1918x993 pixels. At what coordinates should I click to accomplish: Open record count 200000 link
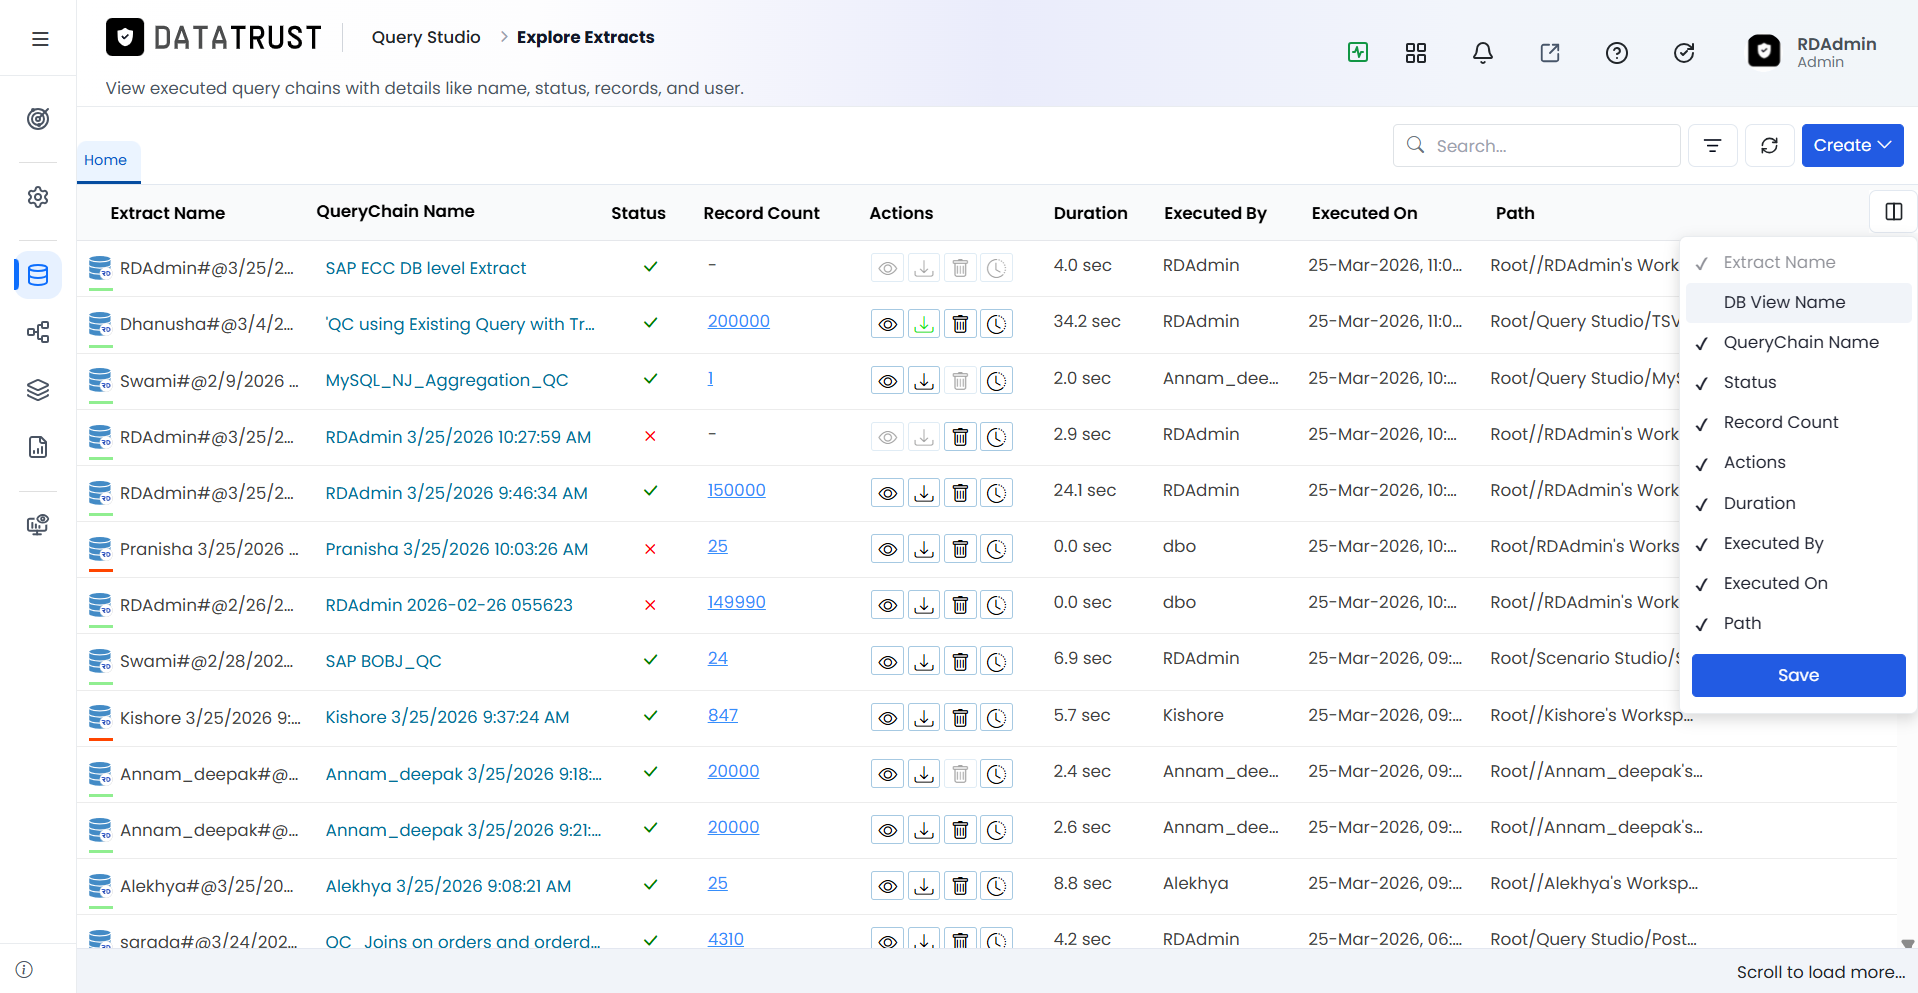738,321
